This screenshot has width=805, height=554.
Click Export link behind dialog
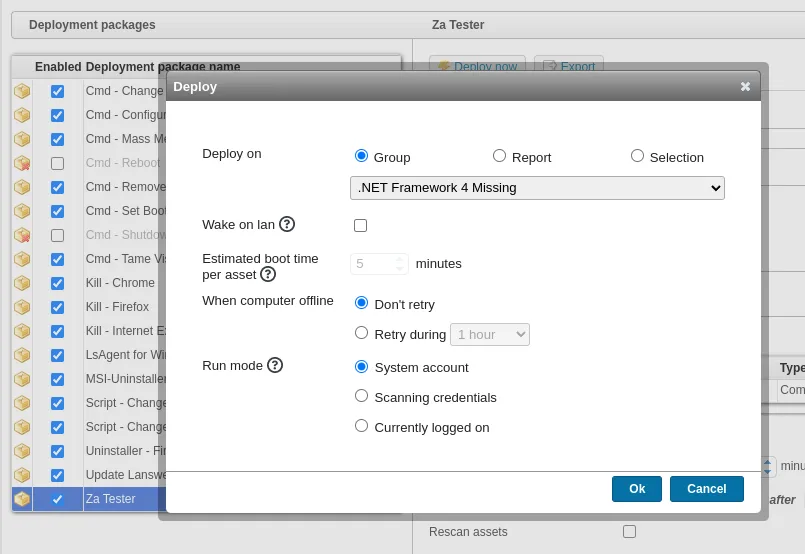[x=569, y=64]
